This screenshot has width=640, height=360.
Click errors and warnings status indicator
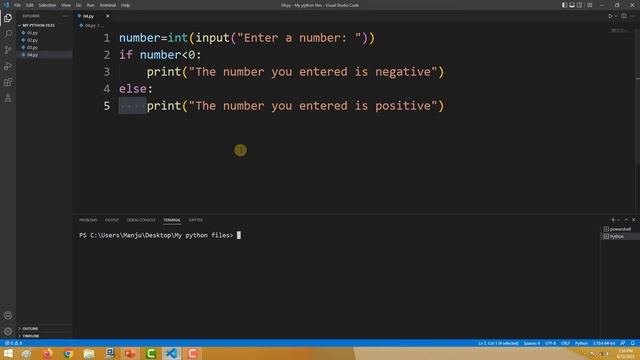pyautogui.click(x=13, y=343)
